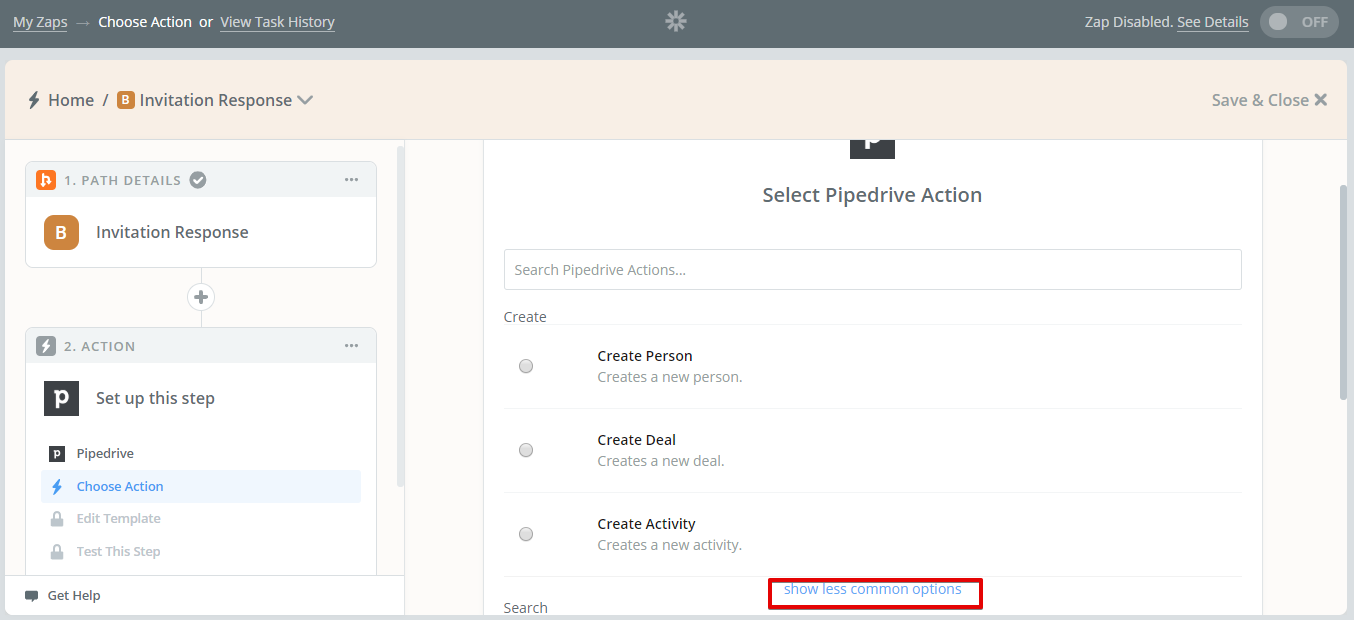
Task: Open the three-dot menu for Path Details
Action: tap(351, 180)
